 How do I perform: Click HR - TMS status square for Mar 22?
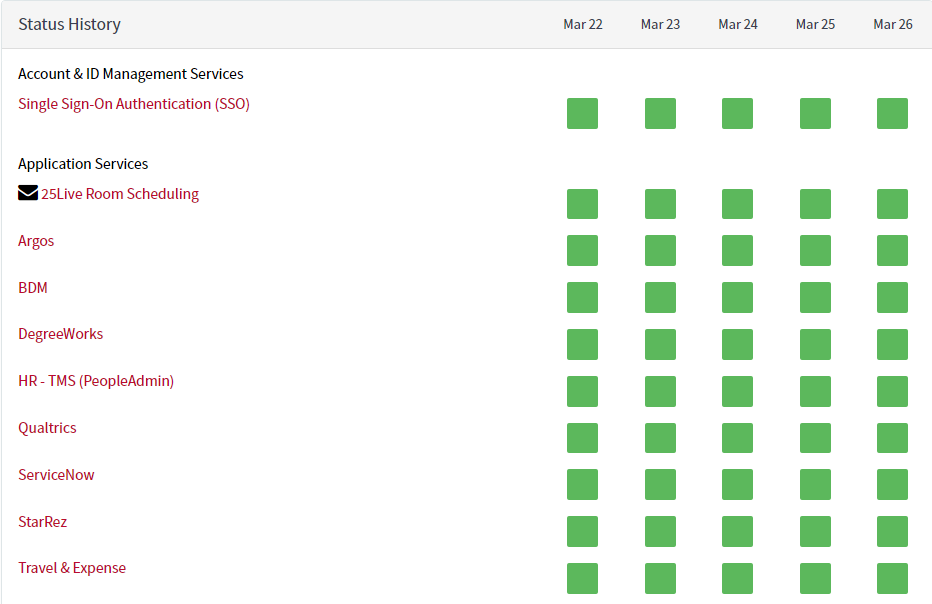[x=582, y=391]
